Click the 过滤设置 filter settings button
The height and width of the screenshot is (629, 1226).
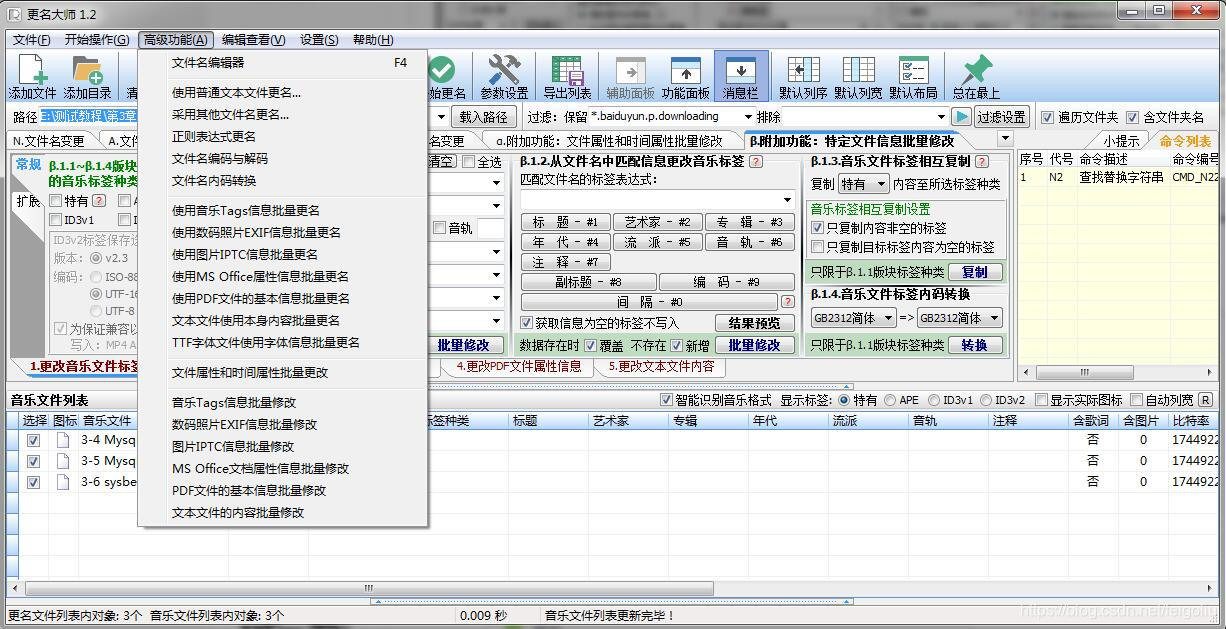coord(1002,117)
